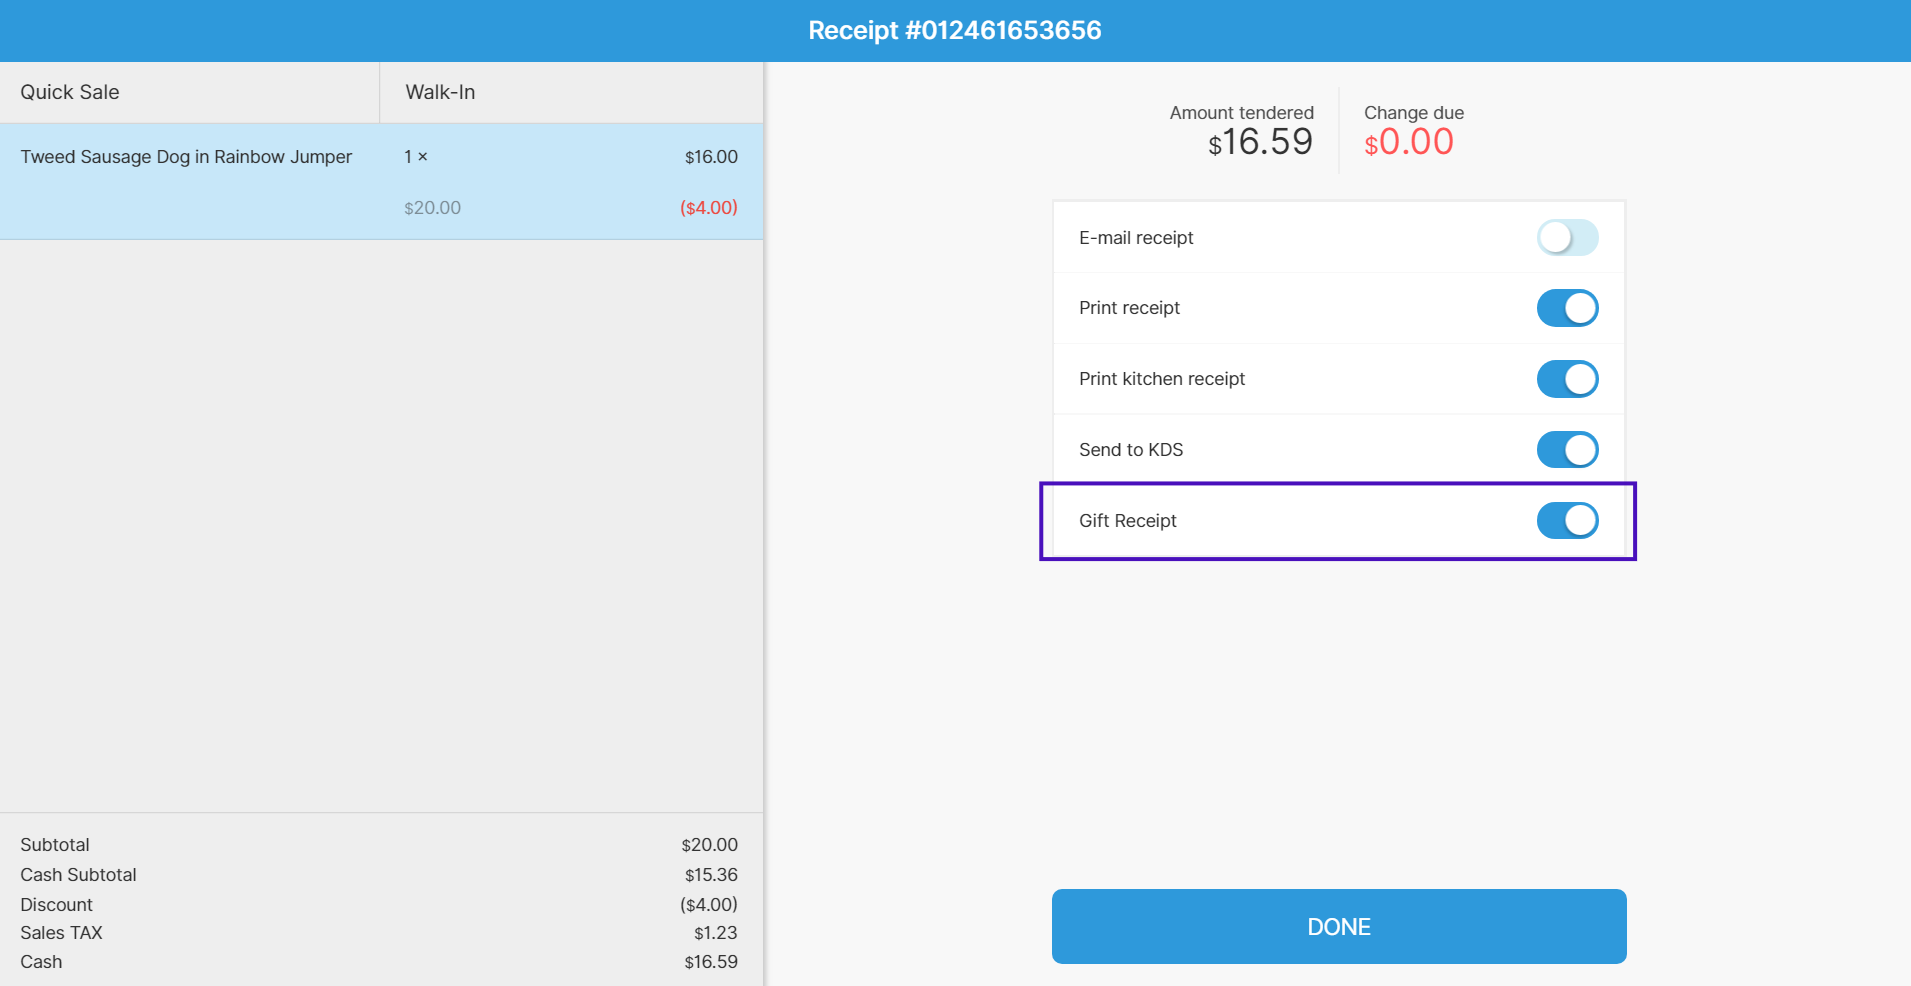The width and height of the screenshot is (1911, 986).
Task: Turn off the Print receipt switch
Action: click(x=1567, y=308)
